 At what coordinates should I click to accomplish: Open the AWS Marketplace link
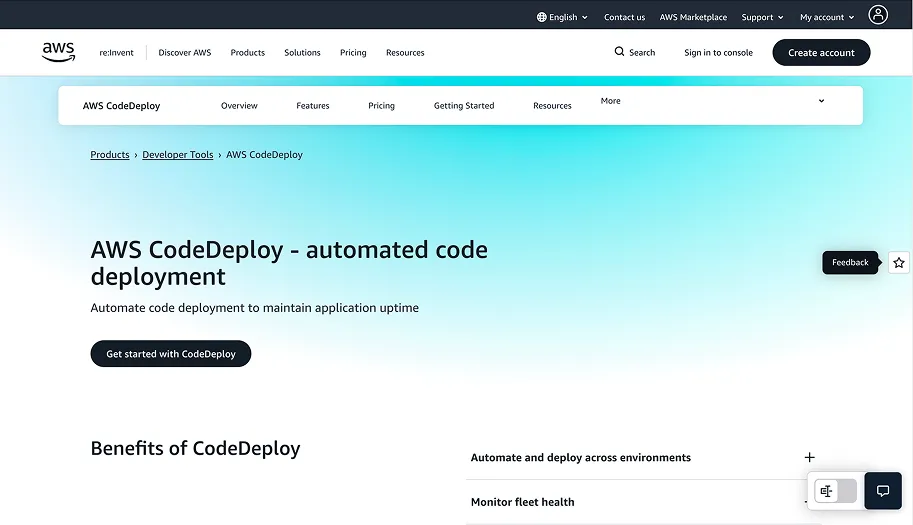pos(693,17)
